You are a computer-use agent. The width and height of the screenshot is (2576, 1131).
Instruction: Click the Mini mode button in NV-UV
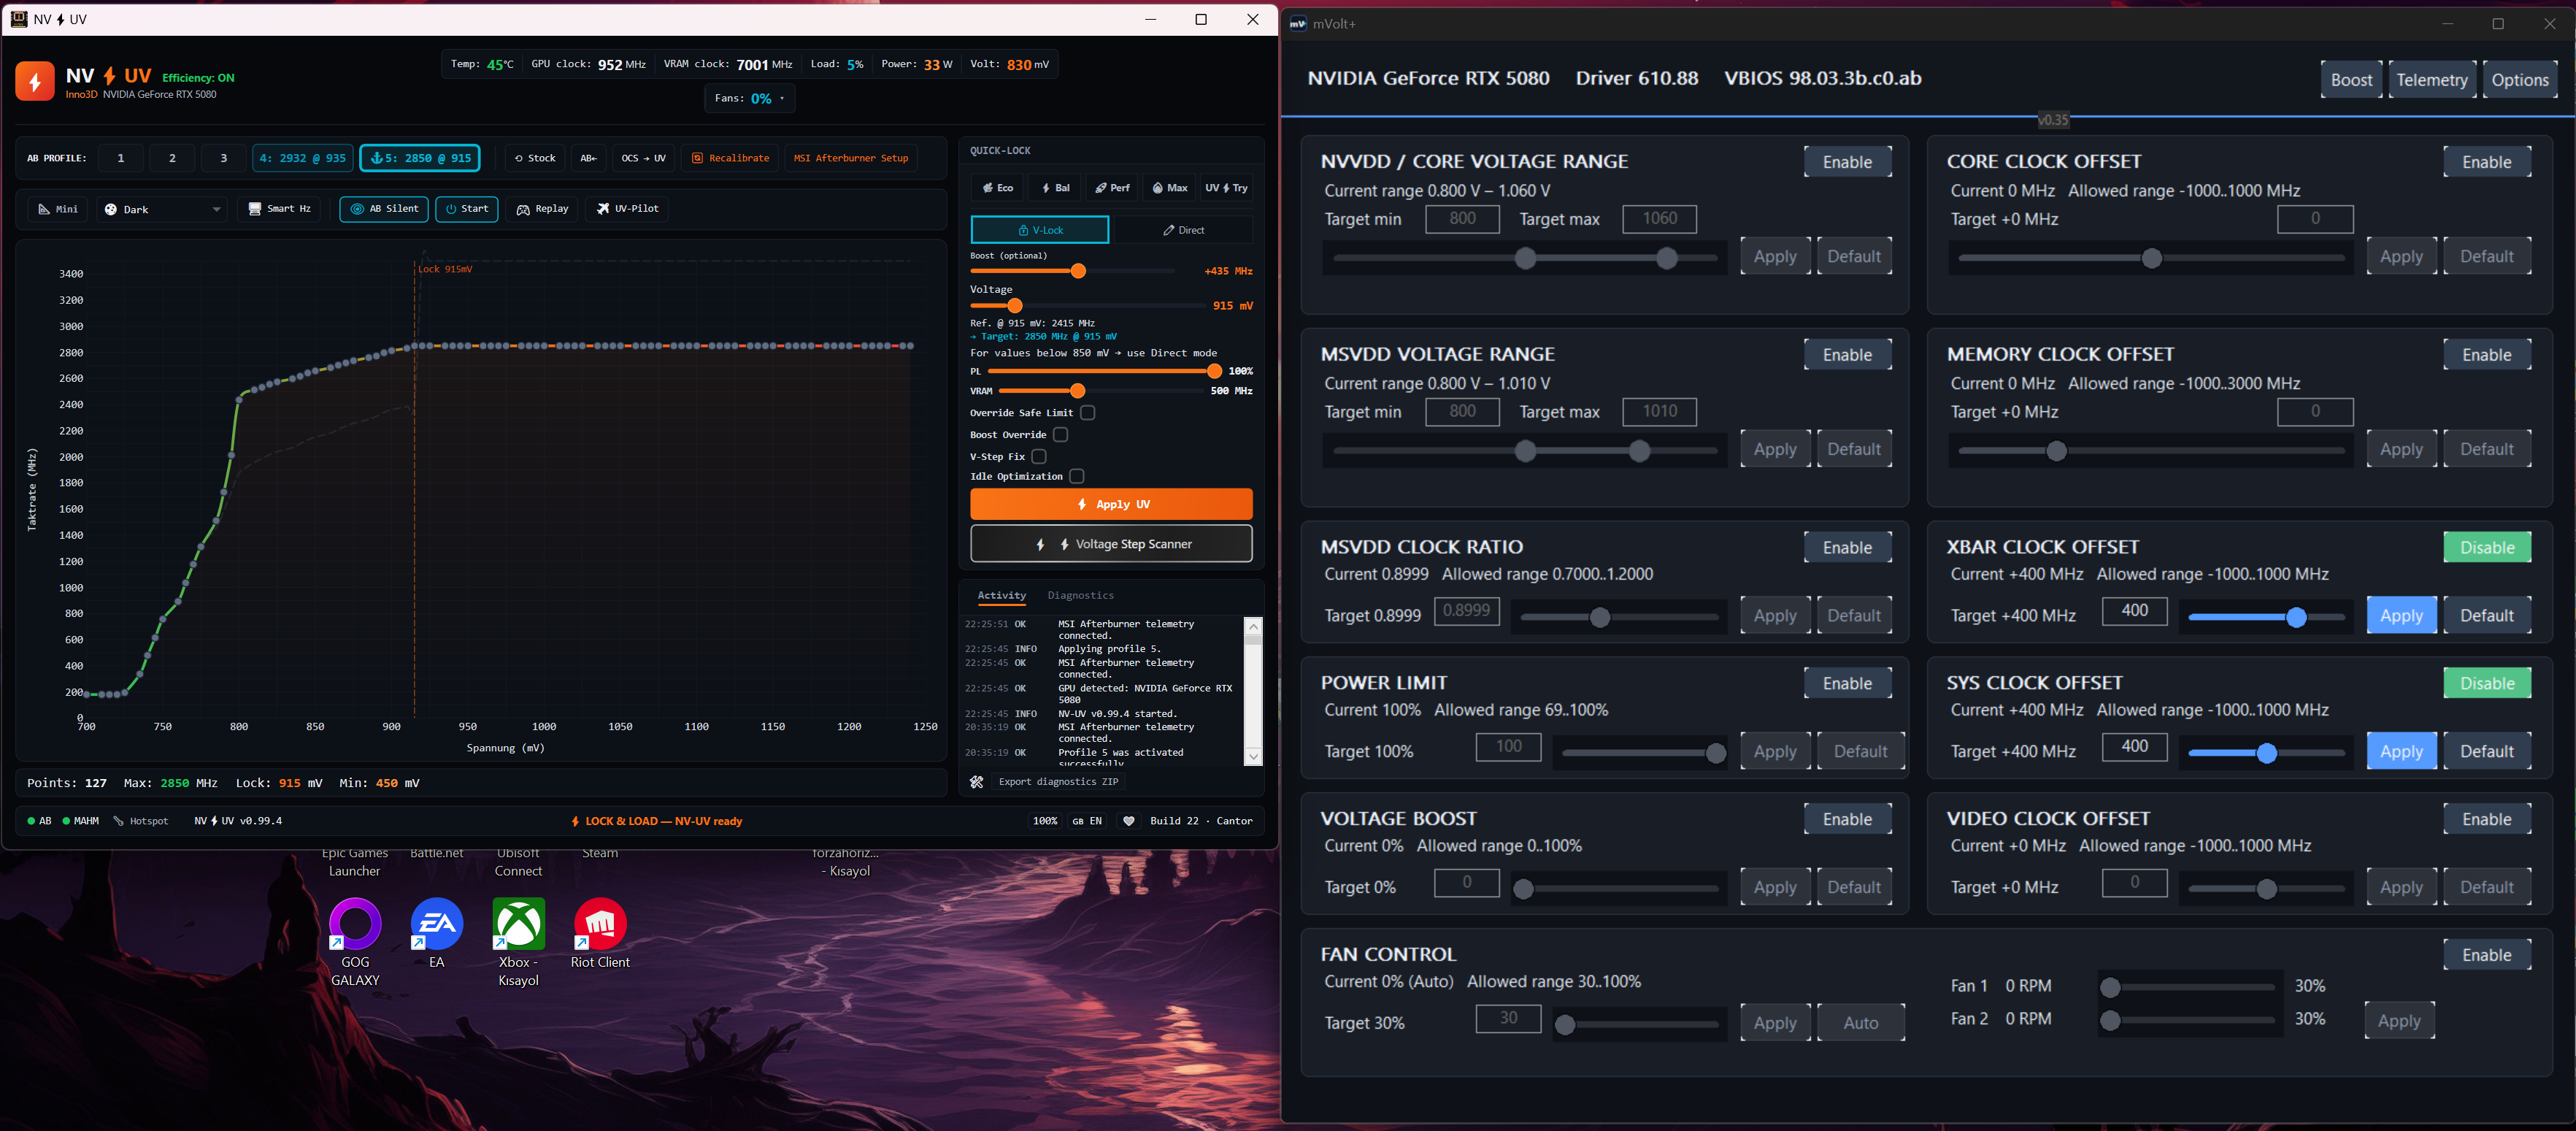(58, 209)
